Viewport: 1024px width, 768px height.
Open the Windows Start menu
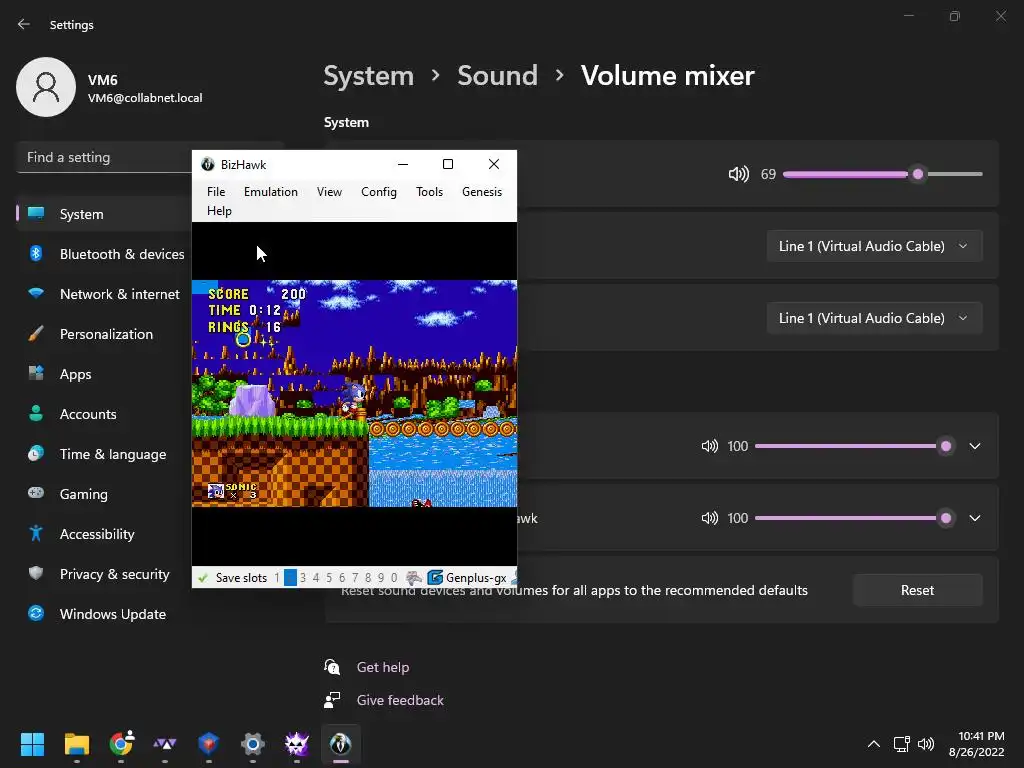click(32, 744)
